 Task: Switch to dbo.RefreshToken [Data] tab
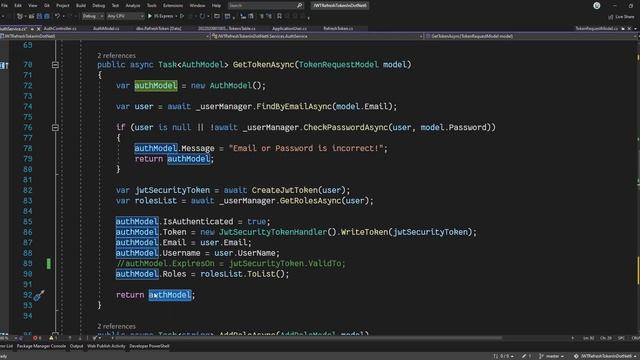(x=158, y=29)
